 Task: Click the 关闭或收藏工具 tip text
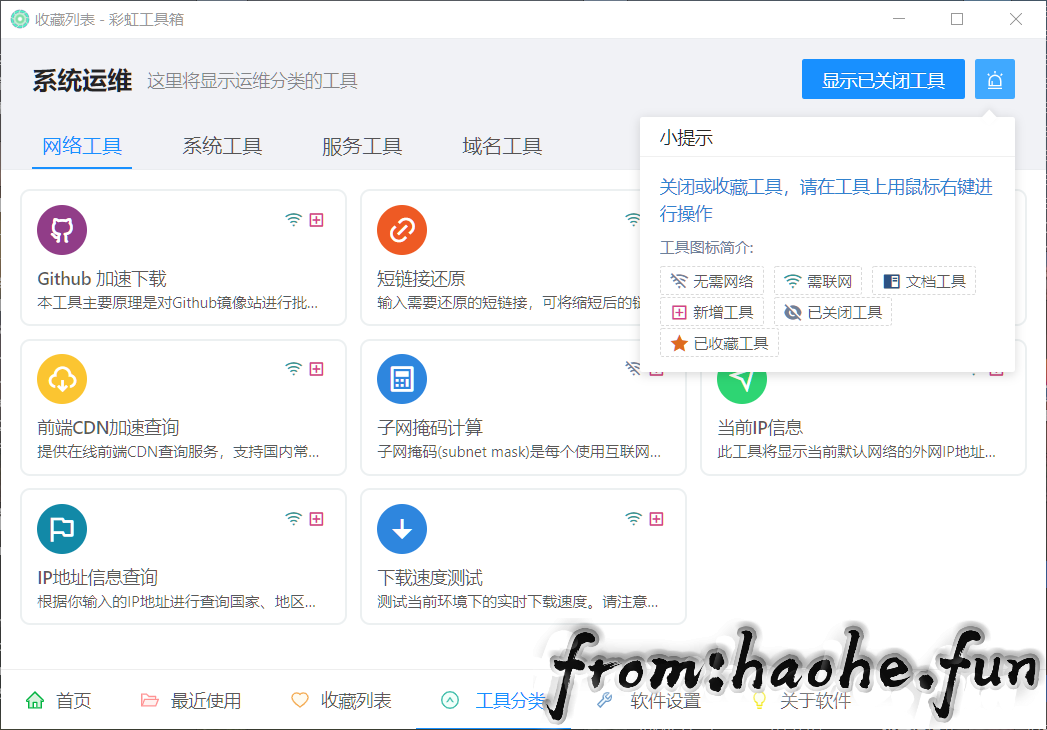click(x=826, y=200)
